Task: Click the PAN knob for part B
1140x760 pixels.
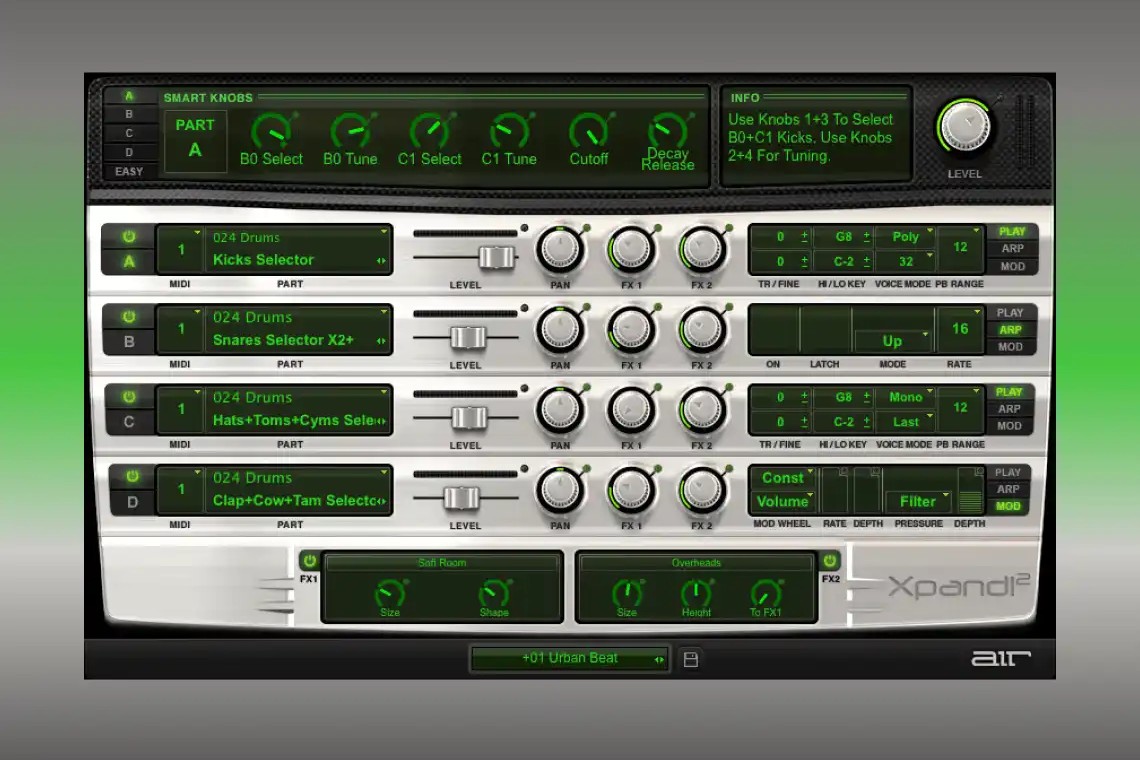Action: (560, 330)
